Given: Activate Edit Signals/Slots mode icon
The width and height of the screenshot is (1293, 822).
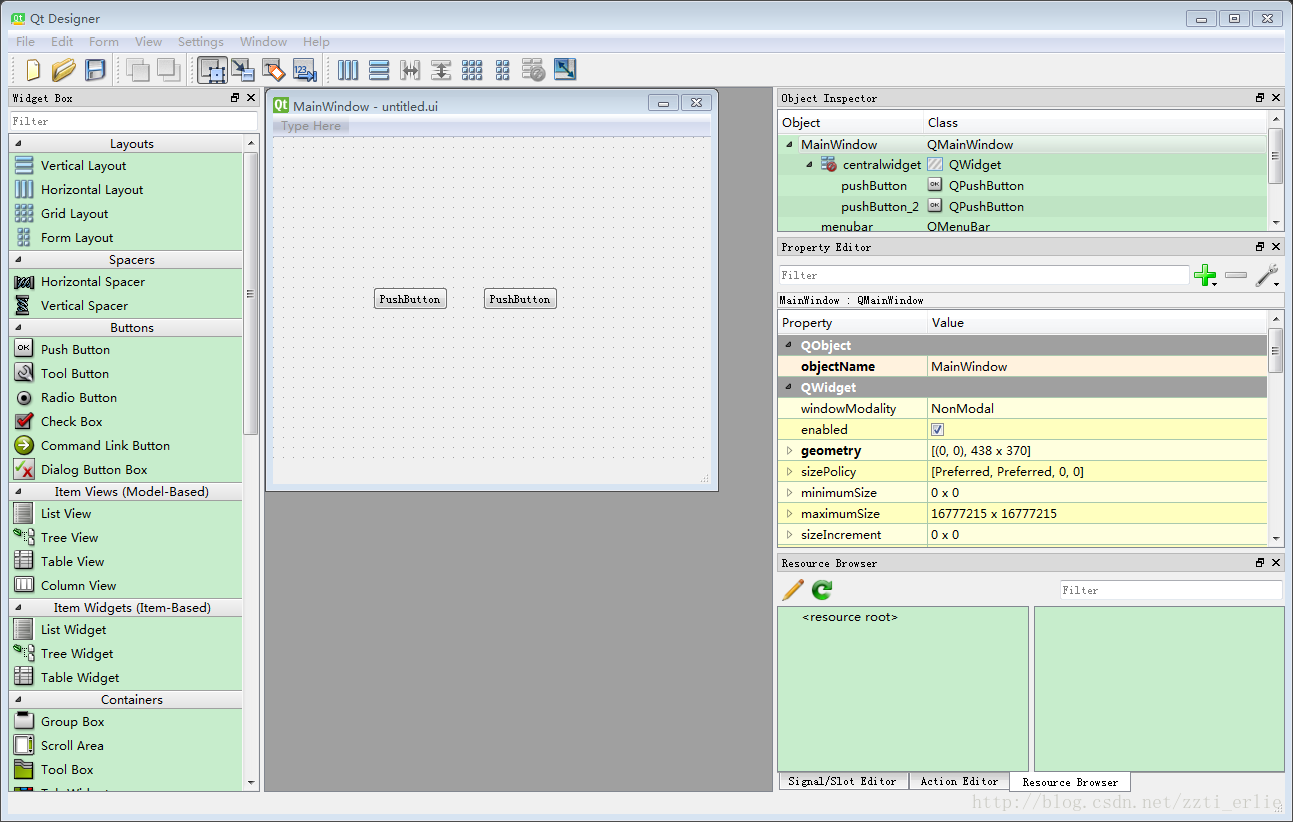Looking at the screenshot, I should click(x=242, y=70).
